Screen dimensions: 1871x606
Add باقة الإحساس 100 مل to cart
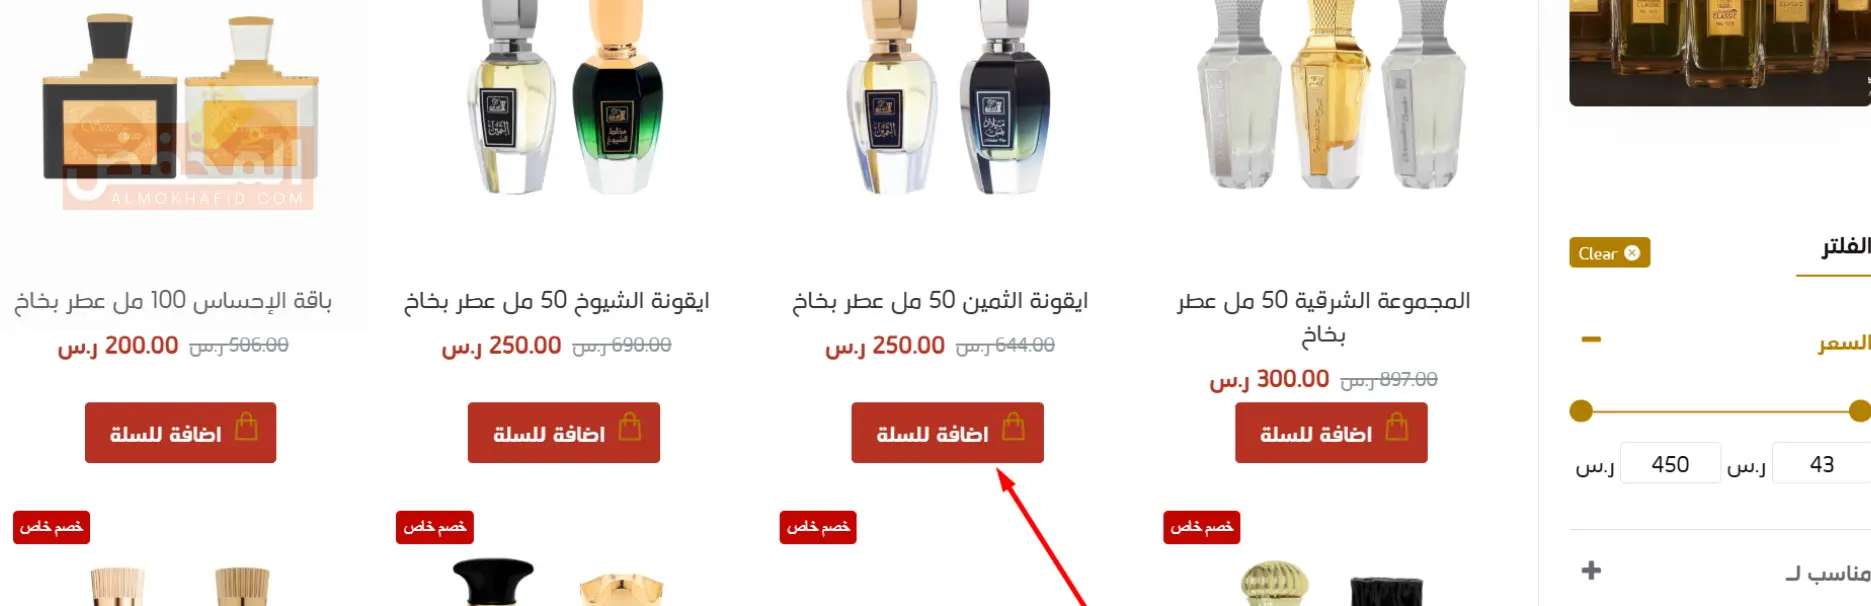pyautogui.click(x=180, y=433)
